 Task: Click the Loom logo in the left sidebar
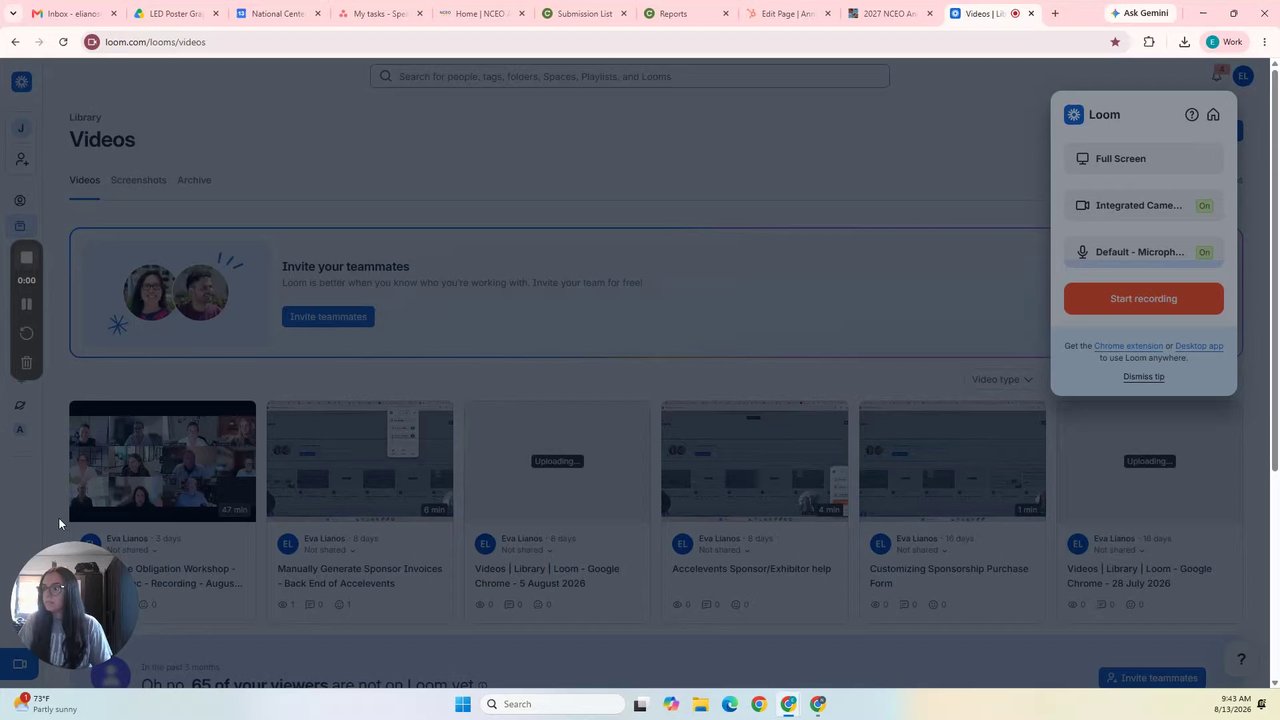coord(21,82)
